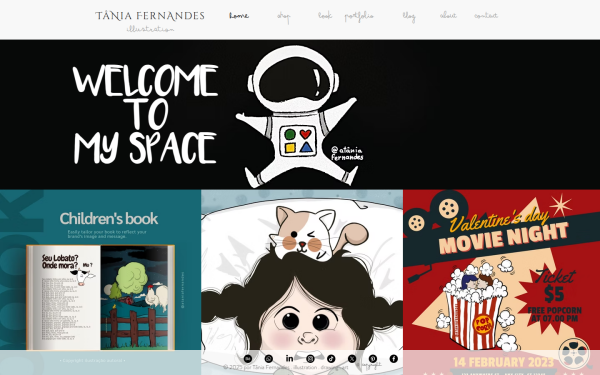600x375 pixels.
Task: Open the contact menu item
Action: 486,16
